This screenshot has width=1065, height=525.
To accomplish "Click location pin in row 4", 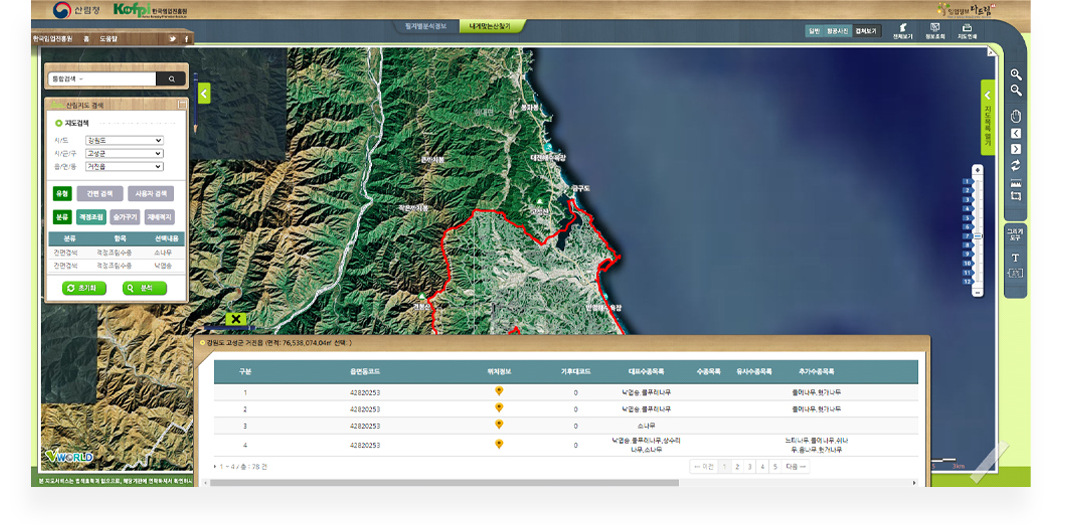I will tap(499, 444).
